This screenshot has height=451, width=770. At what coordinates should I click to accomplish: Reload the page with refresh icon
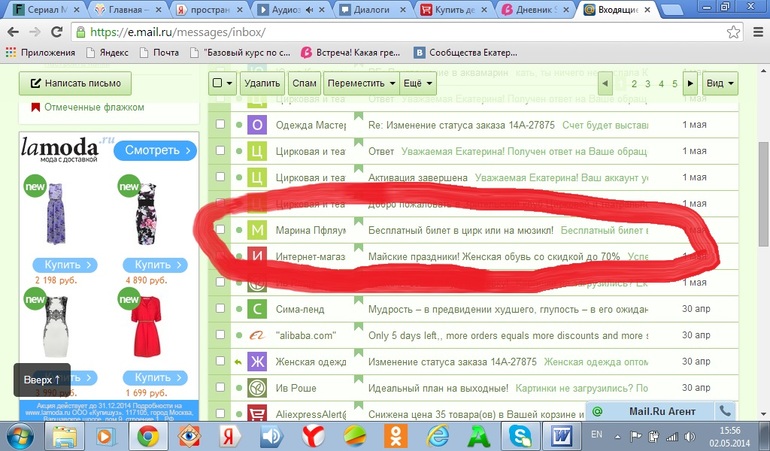pyautogui.click(x=56, y=32)
